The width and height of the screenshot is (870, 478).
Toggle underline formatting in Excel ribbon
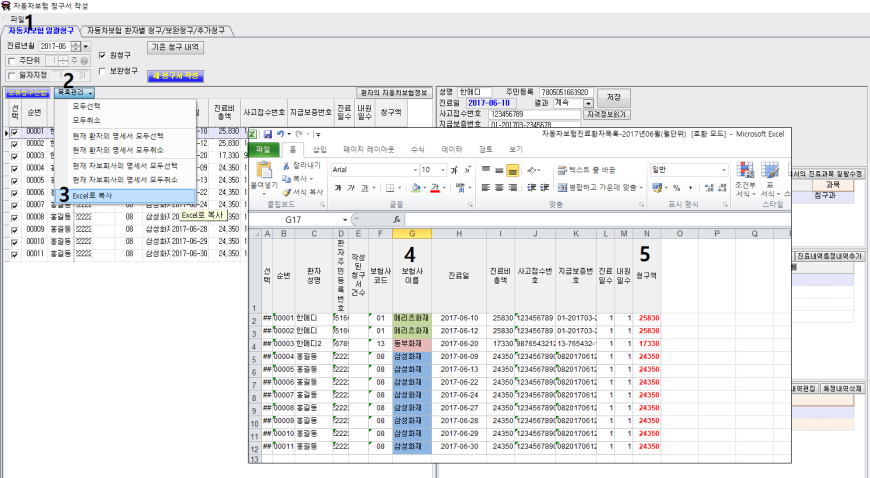point(365,188)
